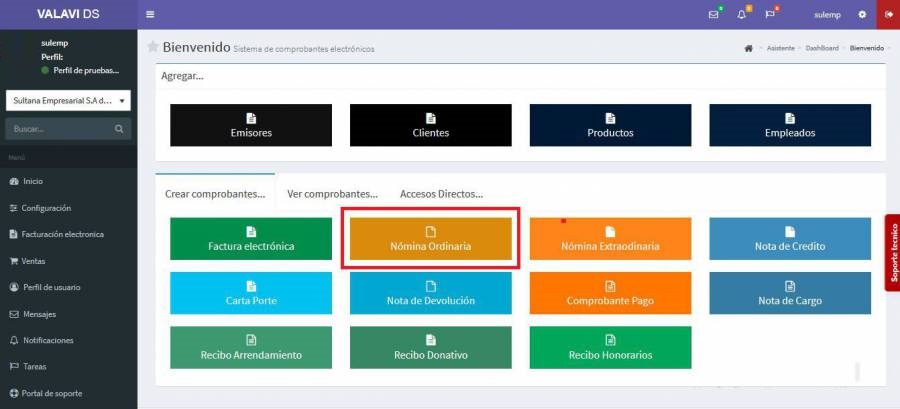
Task: Expand the Sultana Empresarial company dropdown
Action: pos(68,101)
